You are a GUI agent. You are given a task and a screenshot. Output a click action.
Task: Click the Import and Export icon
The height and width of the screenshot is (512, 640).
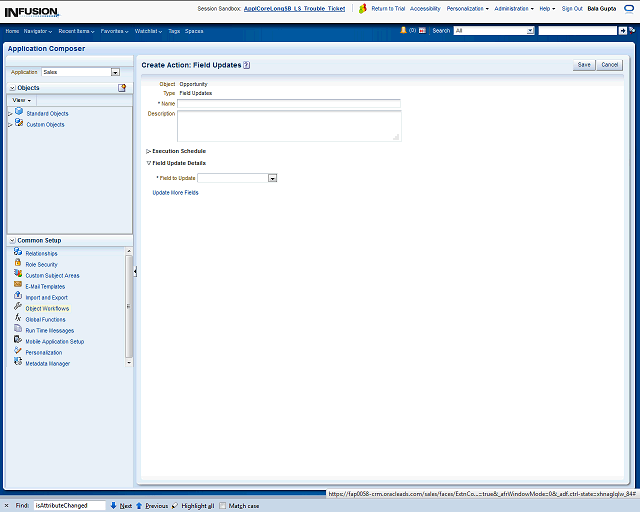click(x=18, y=297)
